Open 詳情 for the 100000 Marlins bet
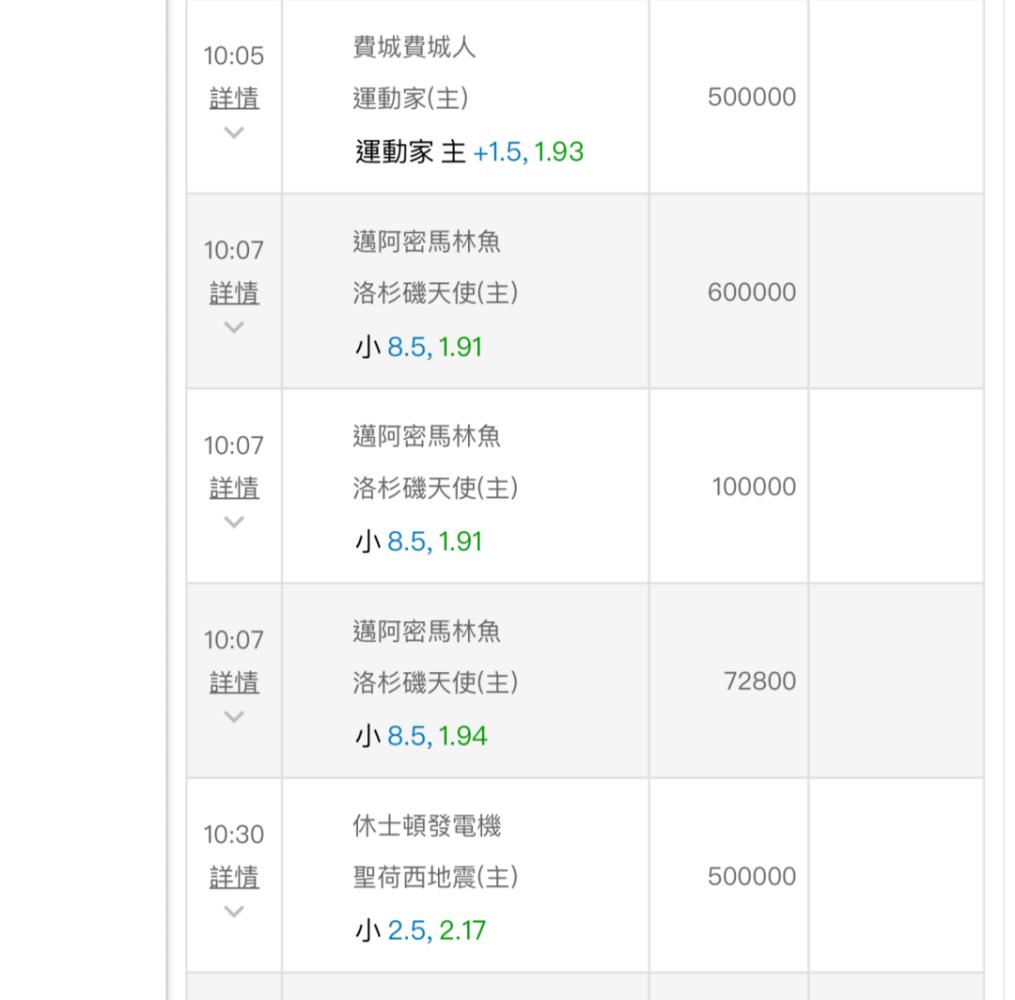The height and width of the screenshot is (1000, 1015). [x=234, y=488]
